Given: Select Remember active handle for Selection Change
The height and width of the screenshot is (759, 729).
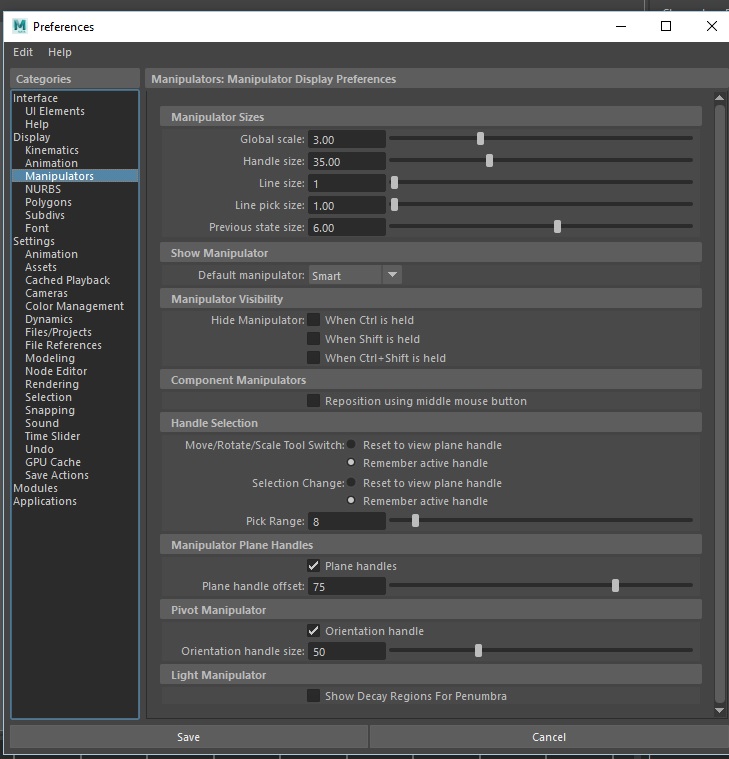Looking at the screenshot, I should pos(351,500).
